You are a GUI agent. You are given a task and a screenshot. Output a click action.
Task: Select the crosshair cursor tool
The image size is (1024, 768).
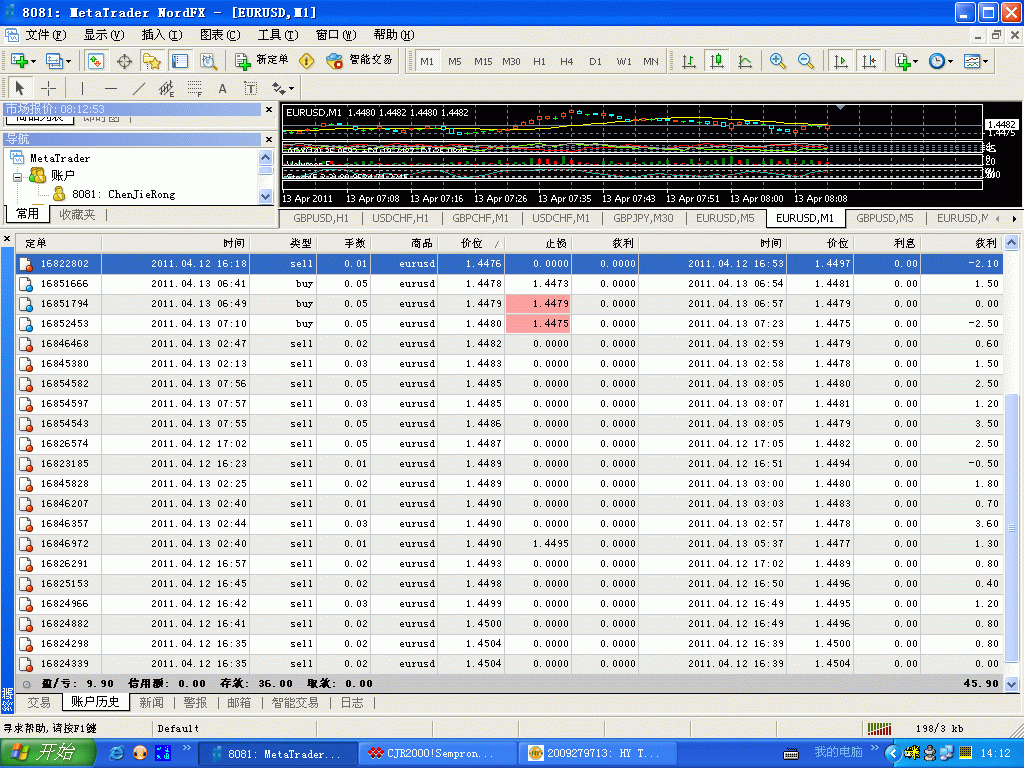[x=48, y=88]
